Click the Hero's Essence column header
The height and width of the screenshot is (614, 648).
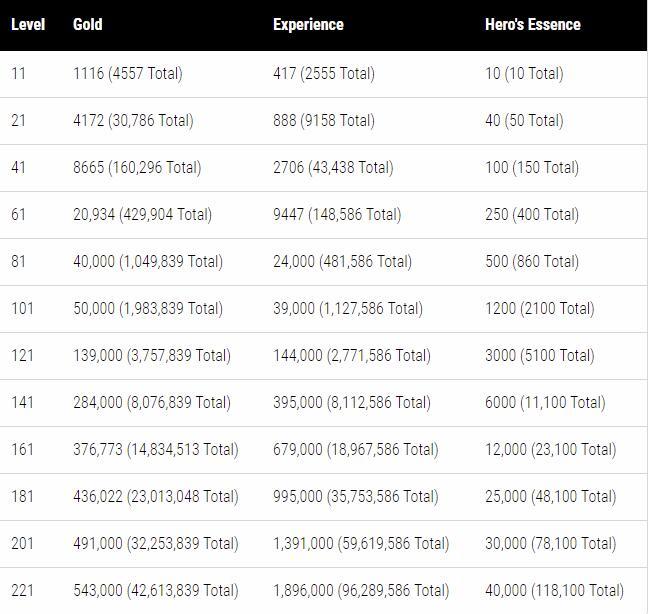pos(532,24)
